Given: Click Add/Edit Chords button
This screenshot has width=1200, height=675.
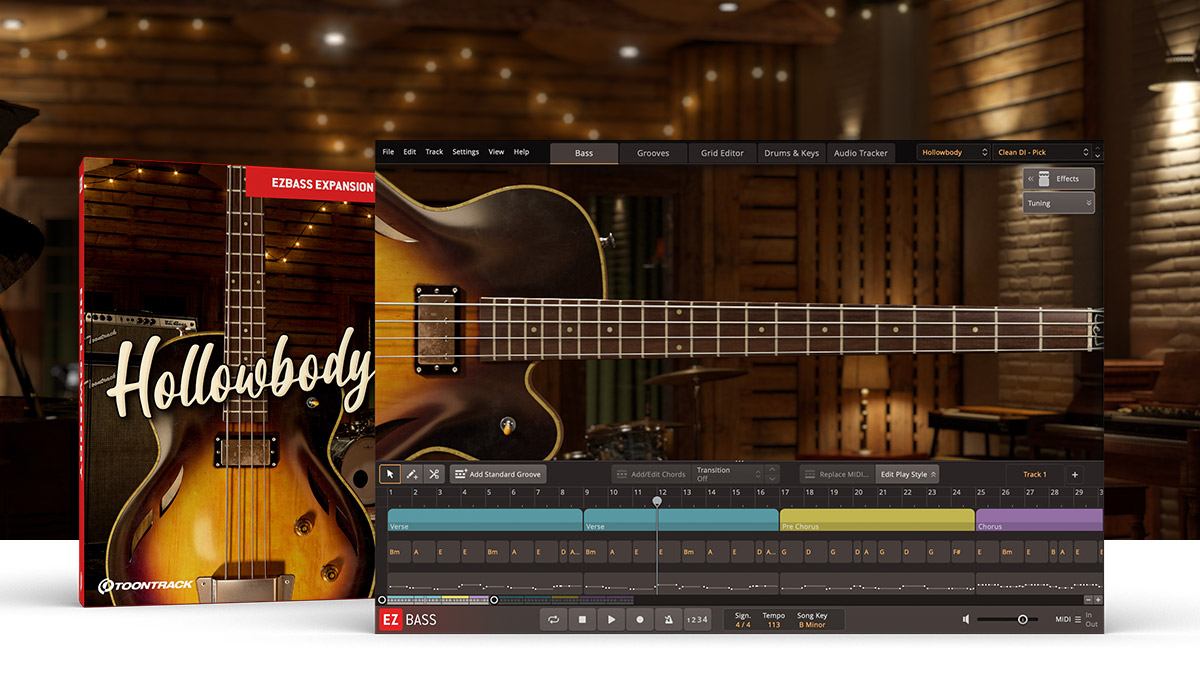Looking at the screenshot, I should coord(650,474).
